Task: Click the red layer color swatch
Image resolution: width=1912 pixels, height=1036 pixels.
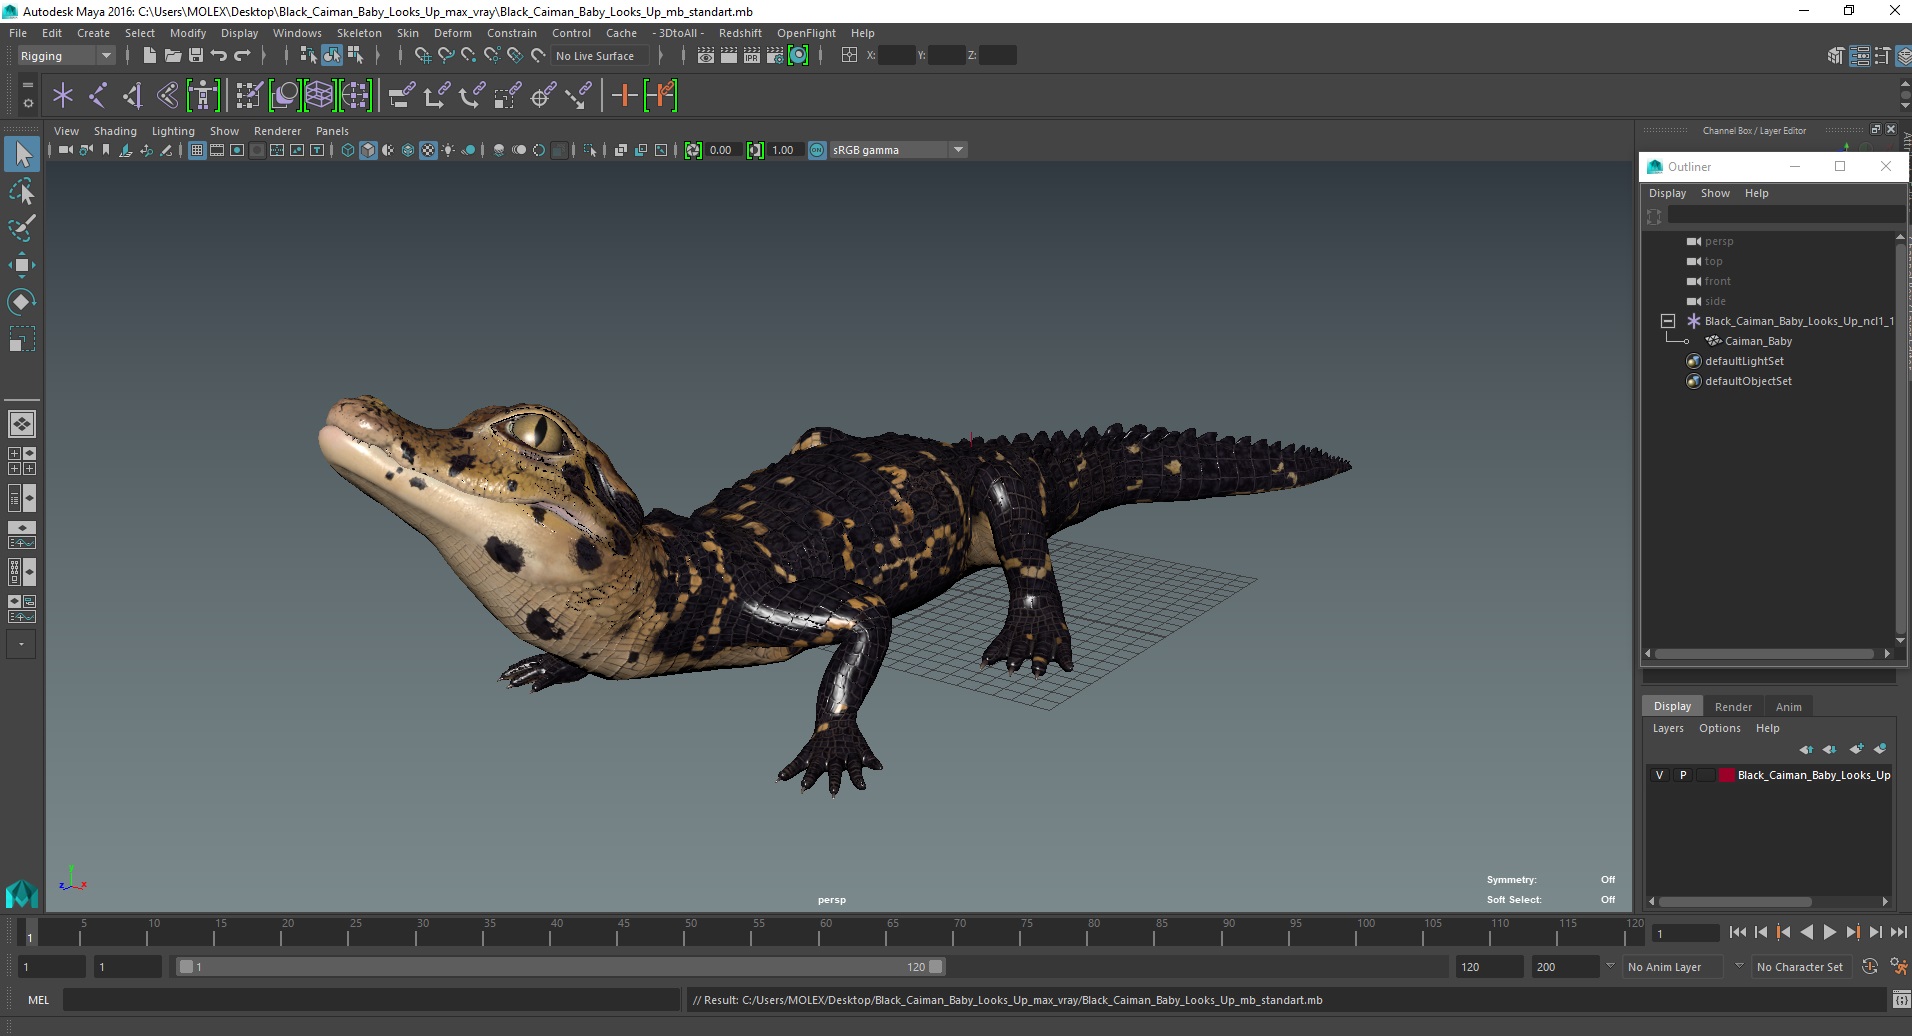Action: coord(1726,775)
